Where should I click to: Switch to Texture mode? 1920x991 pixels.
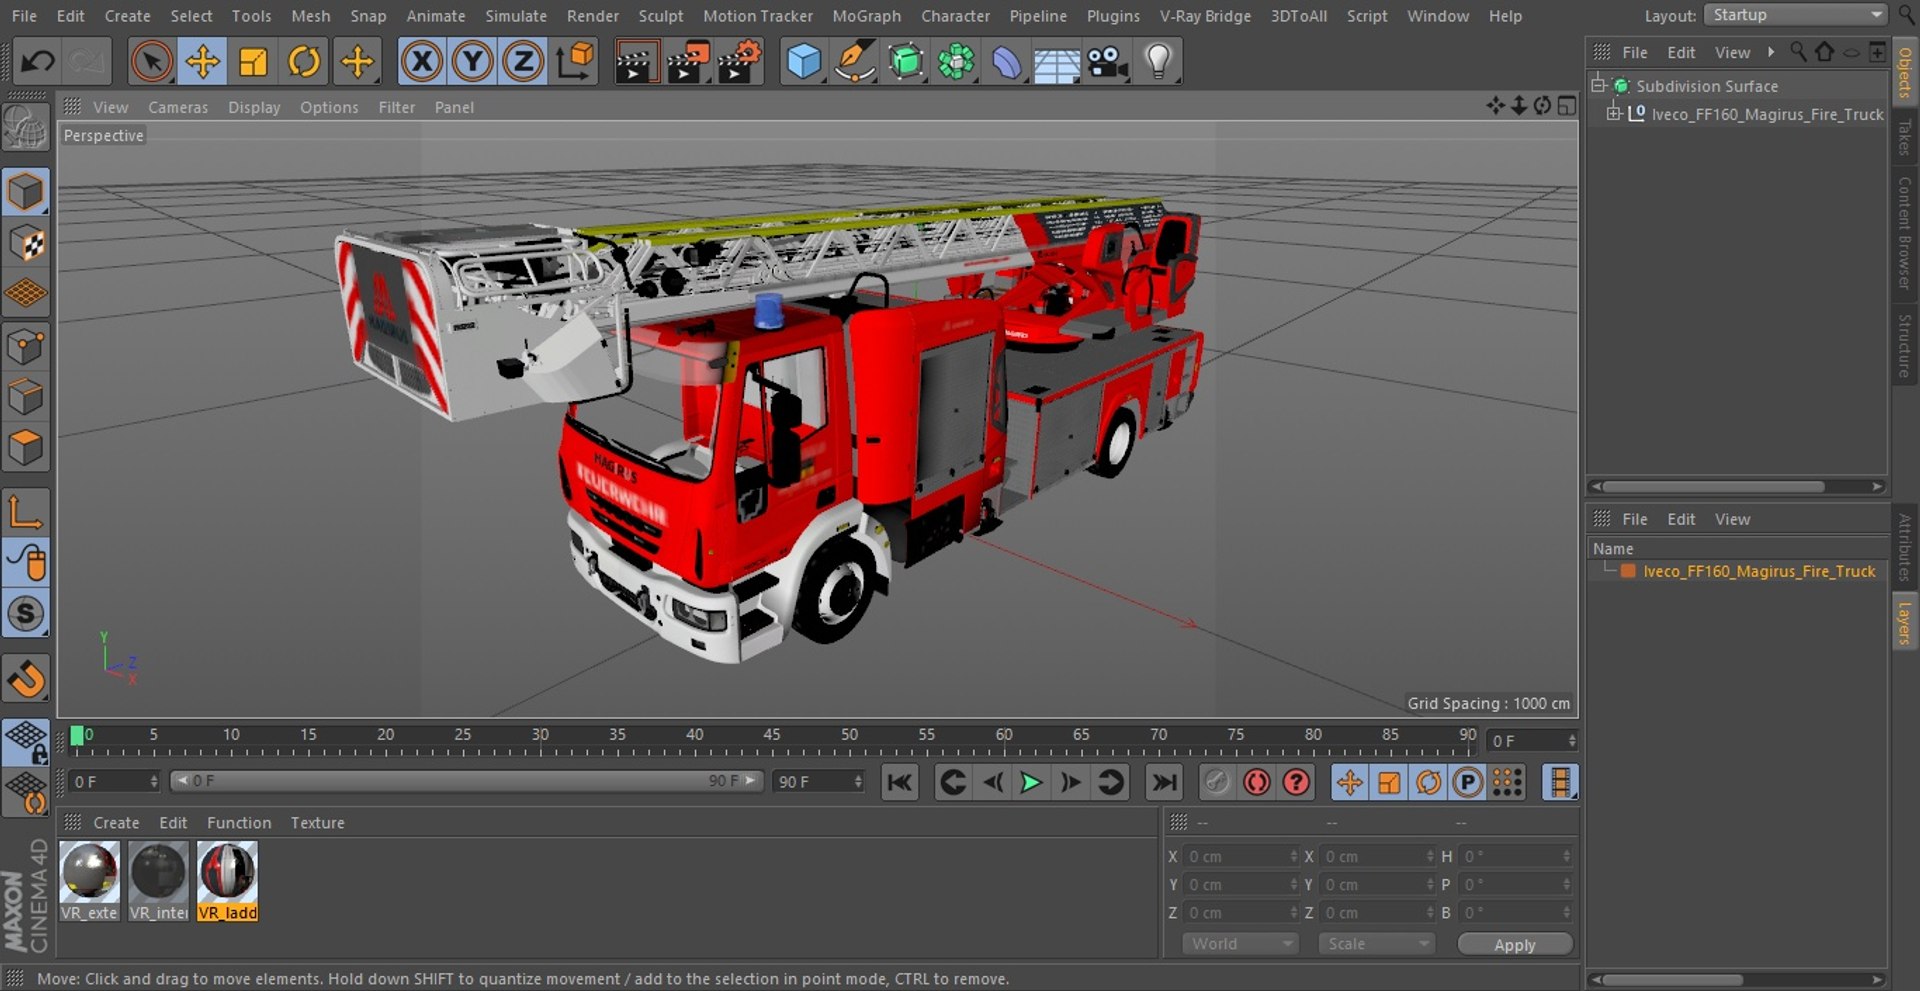coord(25,243)
